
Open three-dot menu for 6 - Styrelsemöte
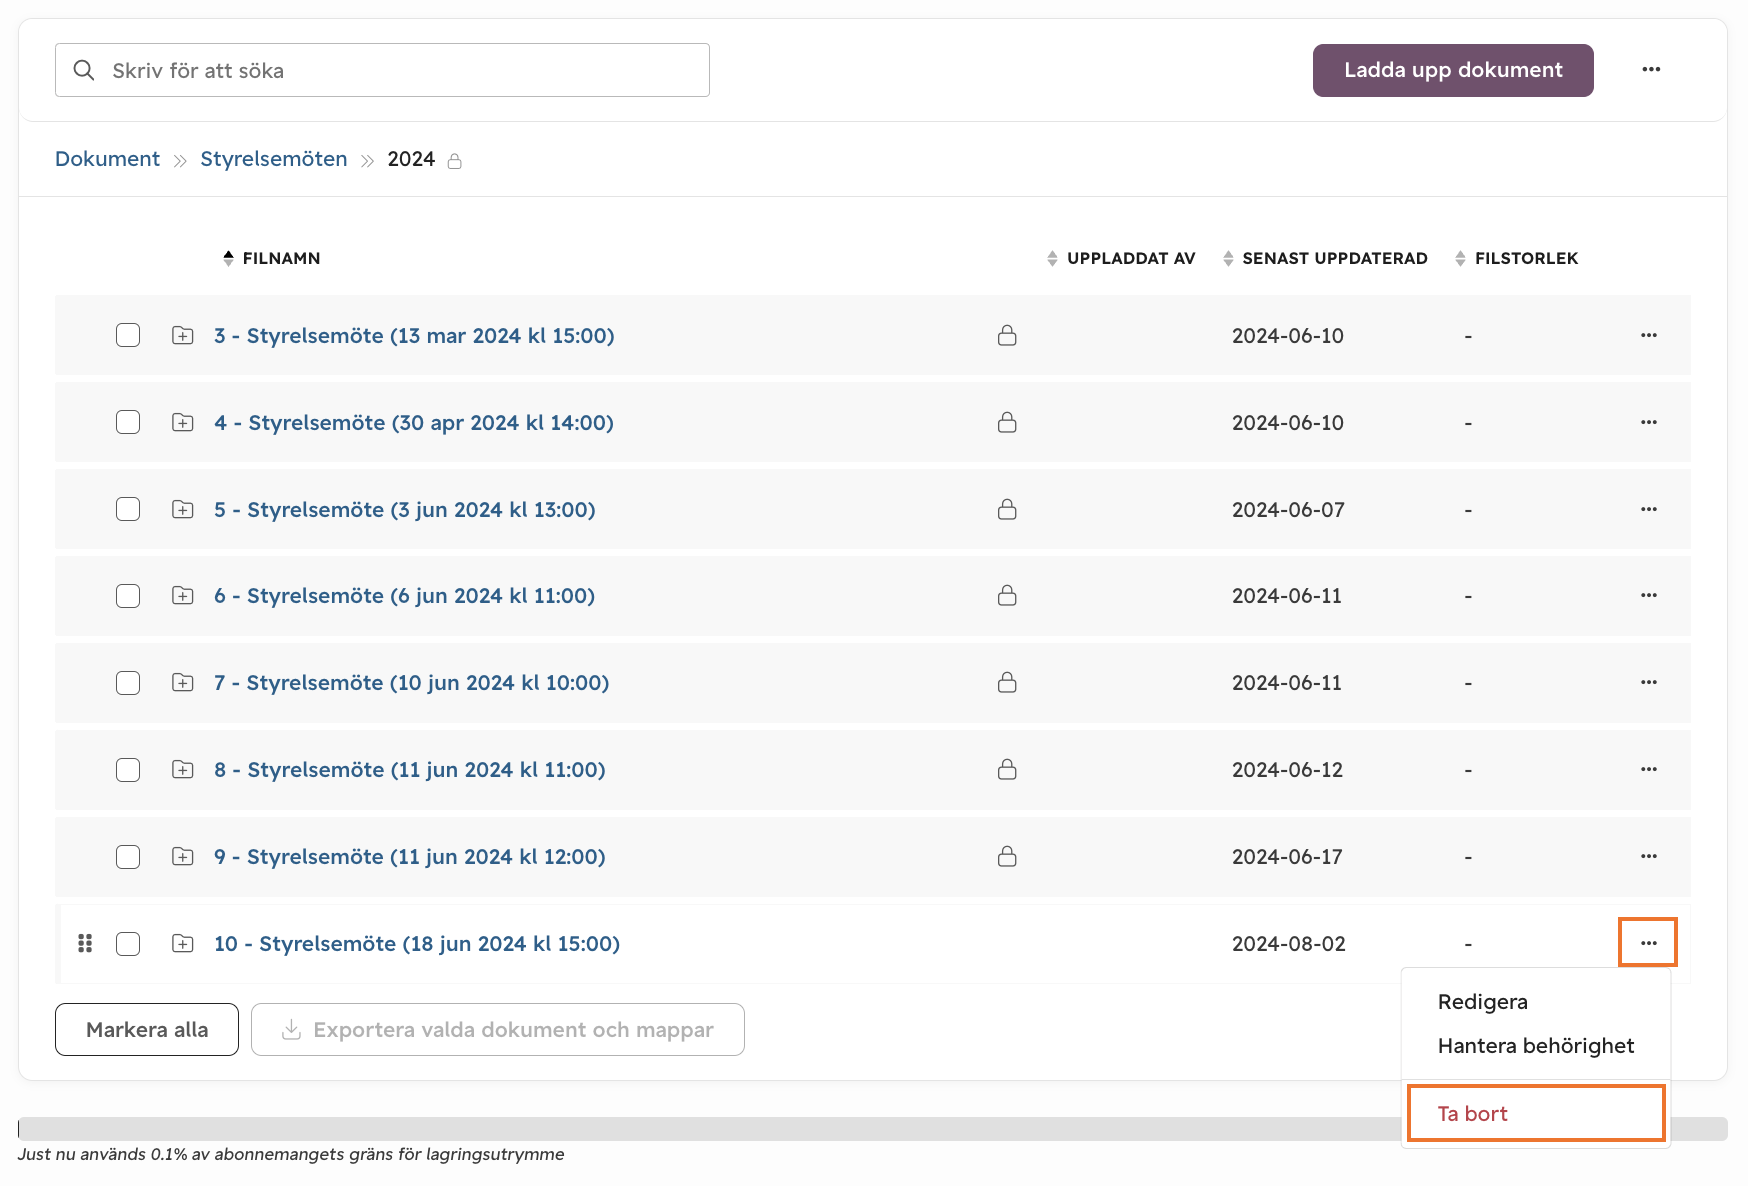pyautogui.click(x=1649, y=595)
